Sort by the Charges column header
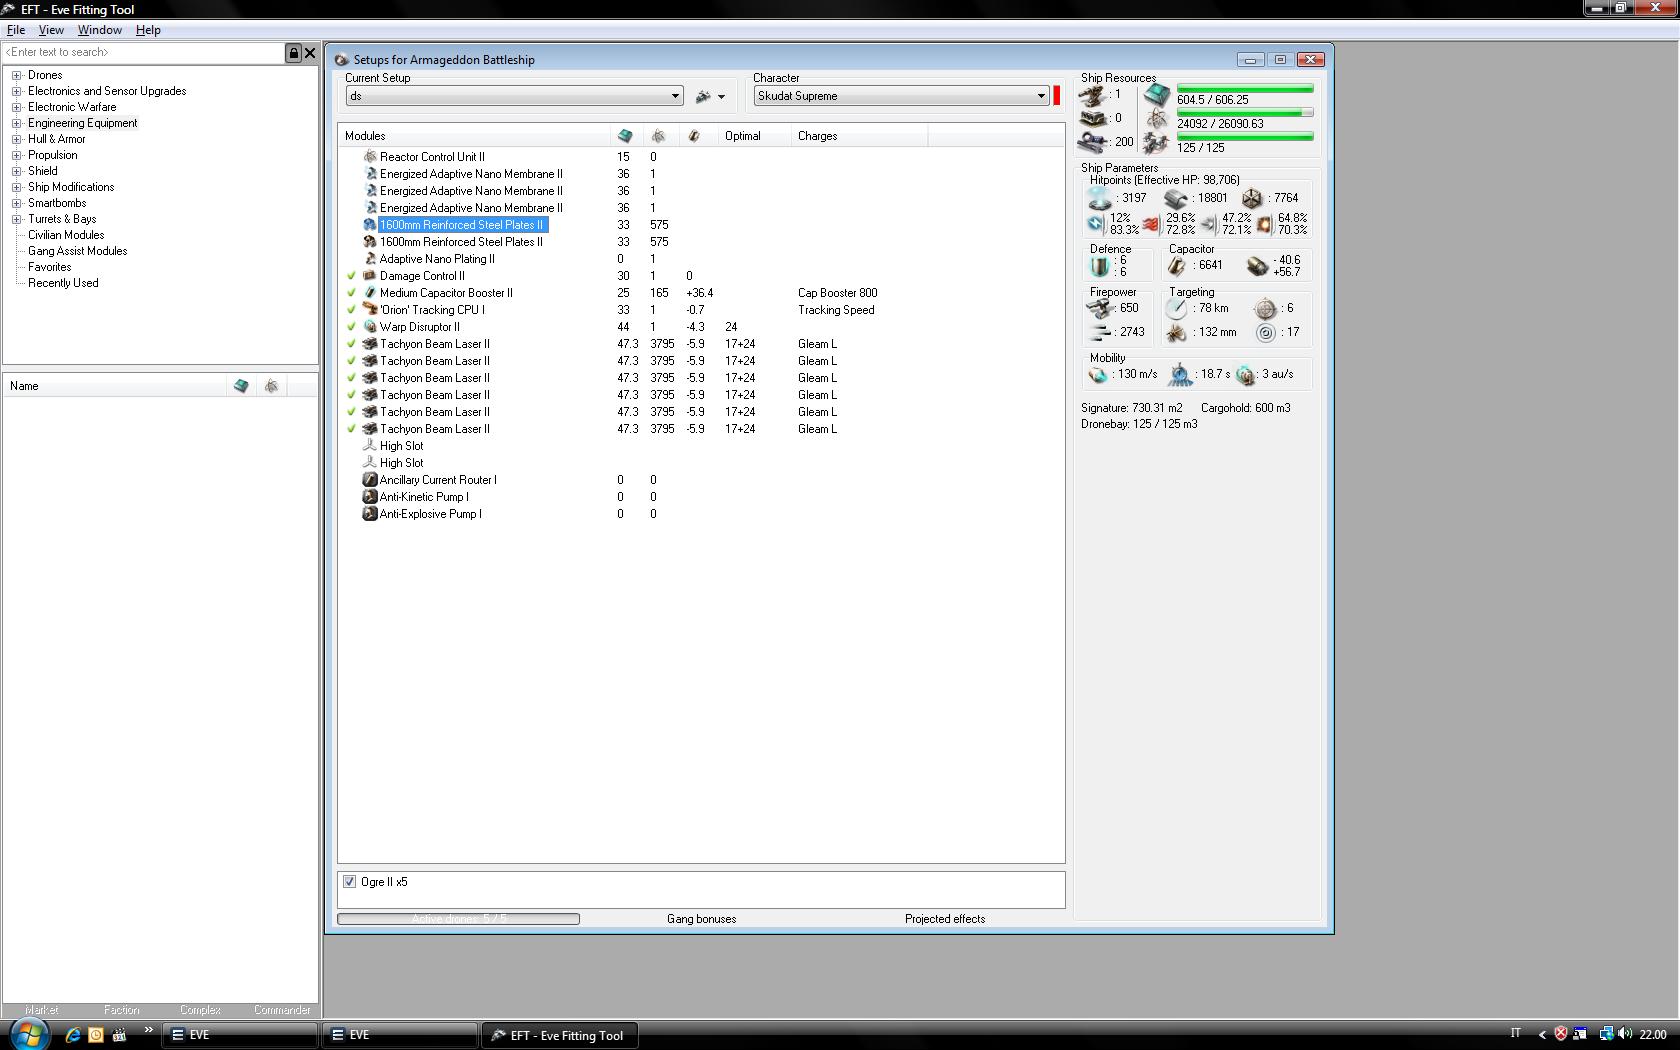Screen dimensions: 1680x1050 point(859,136)
